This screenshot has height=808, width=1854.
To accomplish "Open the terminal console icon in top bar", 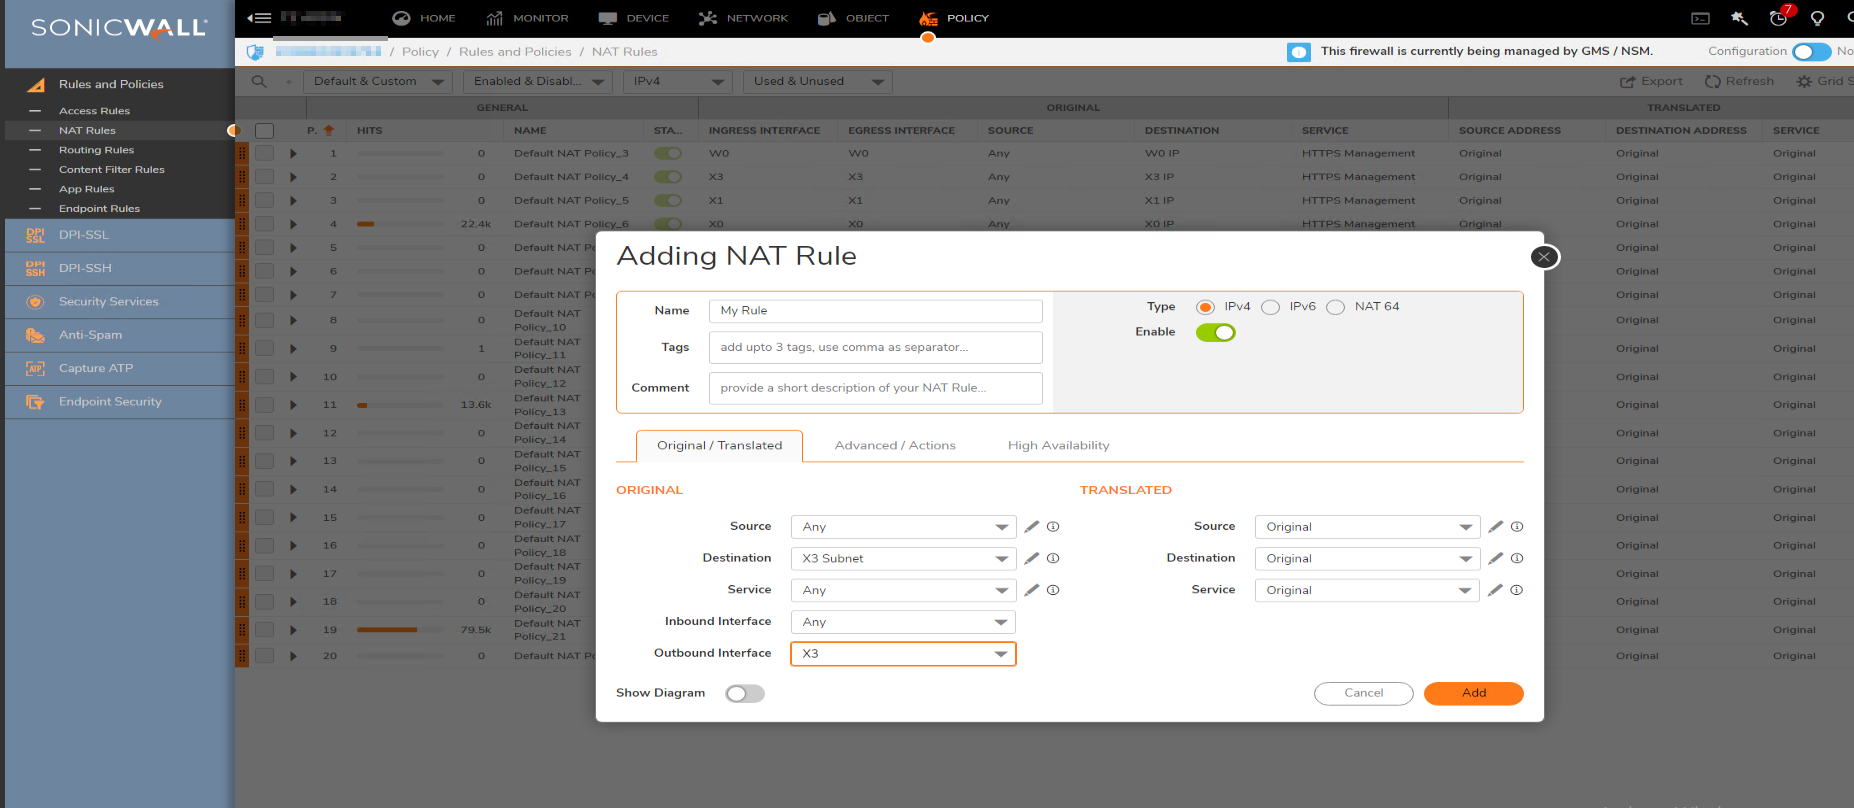I will click(1700, 18).
